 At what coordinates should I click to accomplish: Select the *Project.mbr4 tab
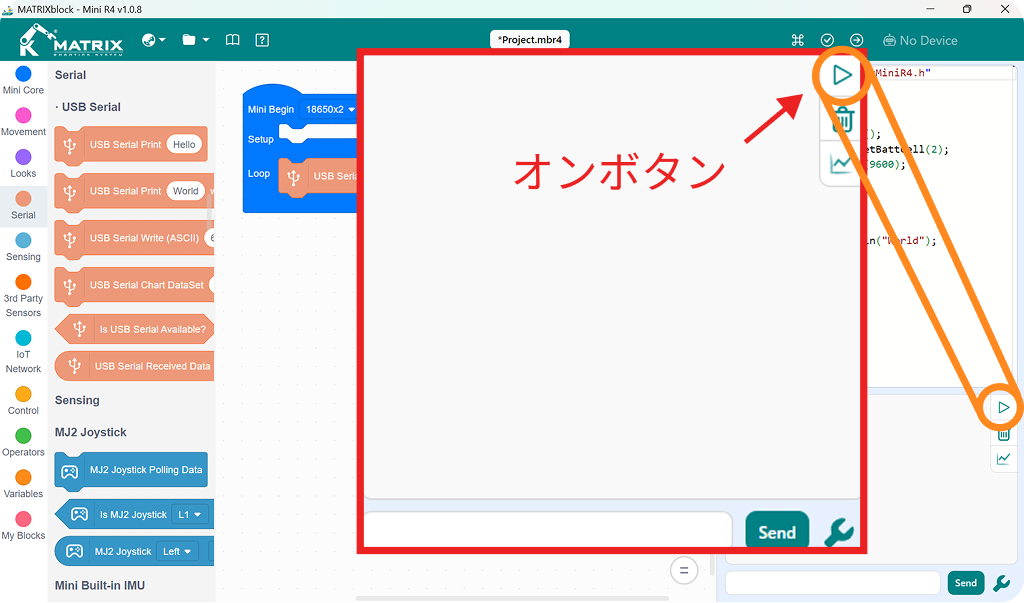(x=530, y=39)
